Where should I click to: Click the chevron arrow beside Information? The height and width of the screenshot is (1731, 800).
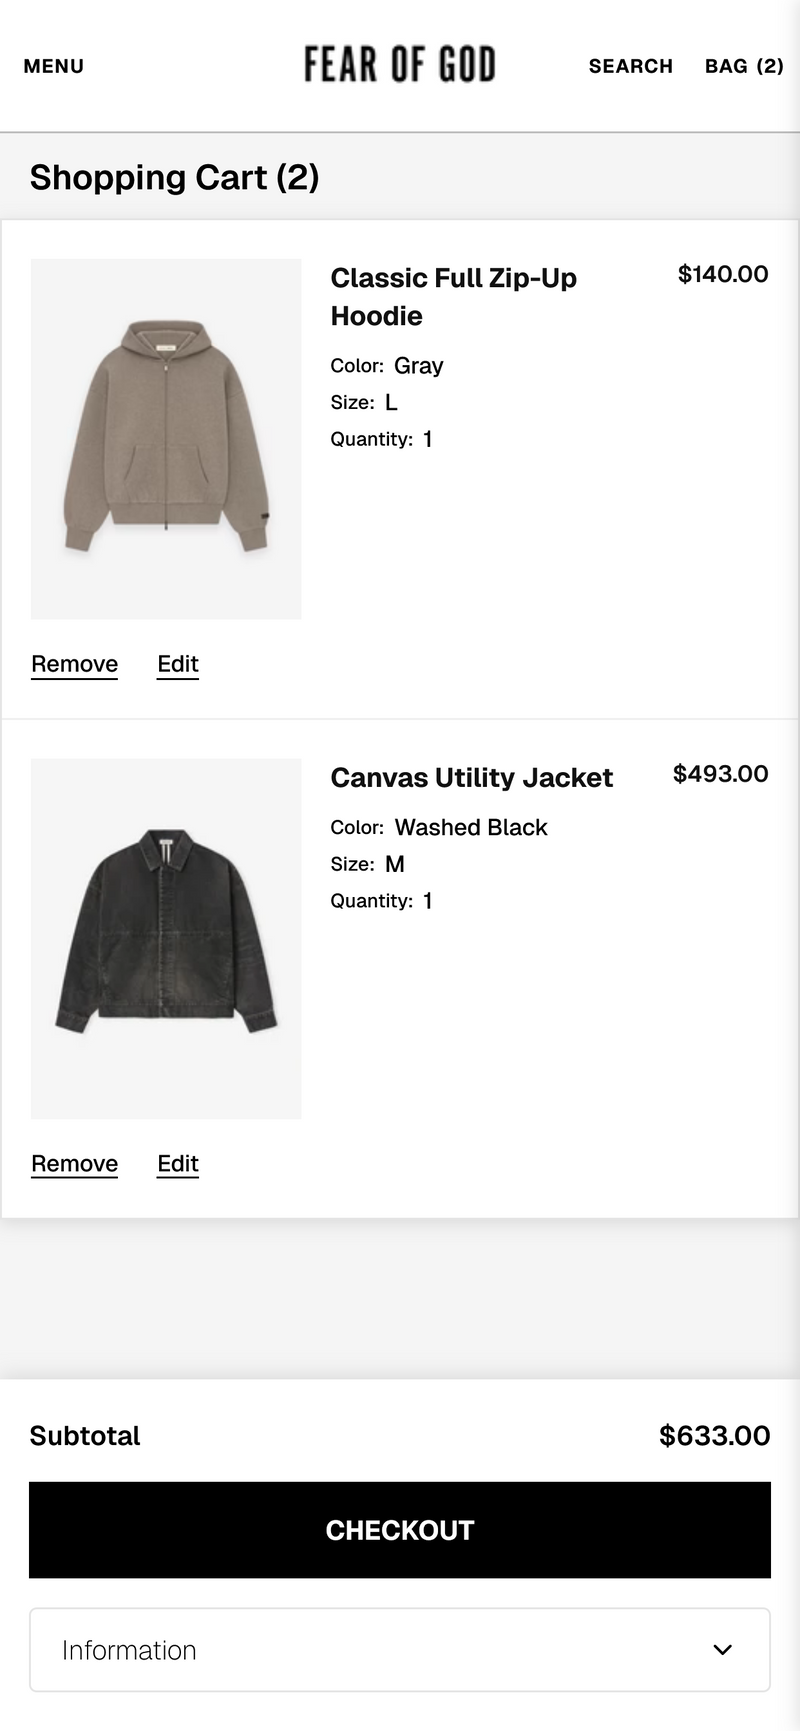tap(722, 1650)
